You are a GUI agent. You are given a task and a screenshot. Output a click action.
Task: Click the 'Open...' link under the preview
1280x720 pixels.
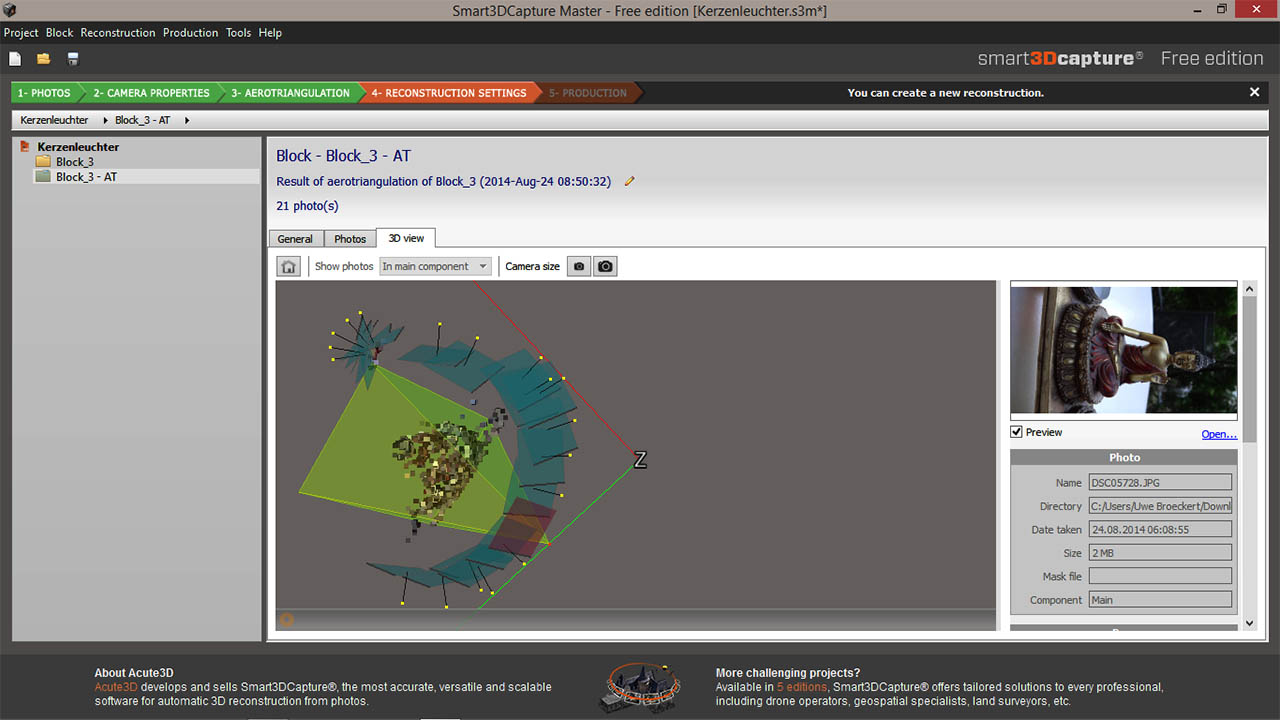coord(1219,434)
